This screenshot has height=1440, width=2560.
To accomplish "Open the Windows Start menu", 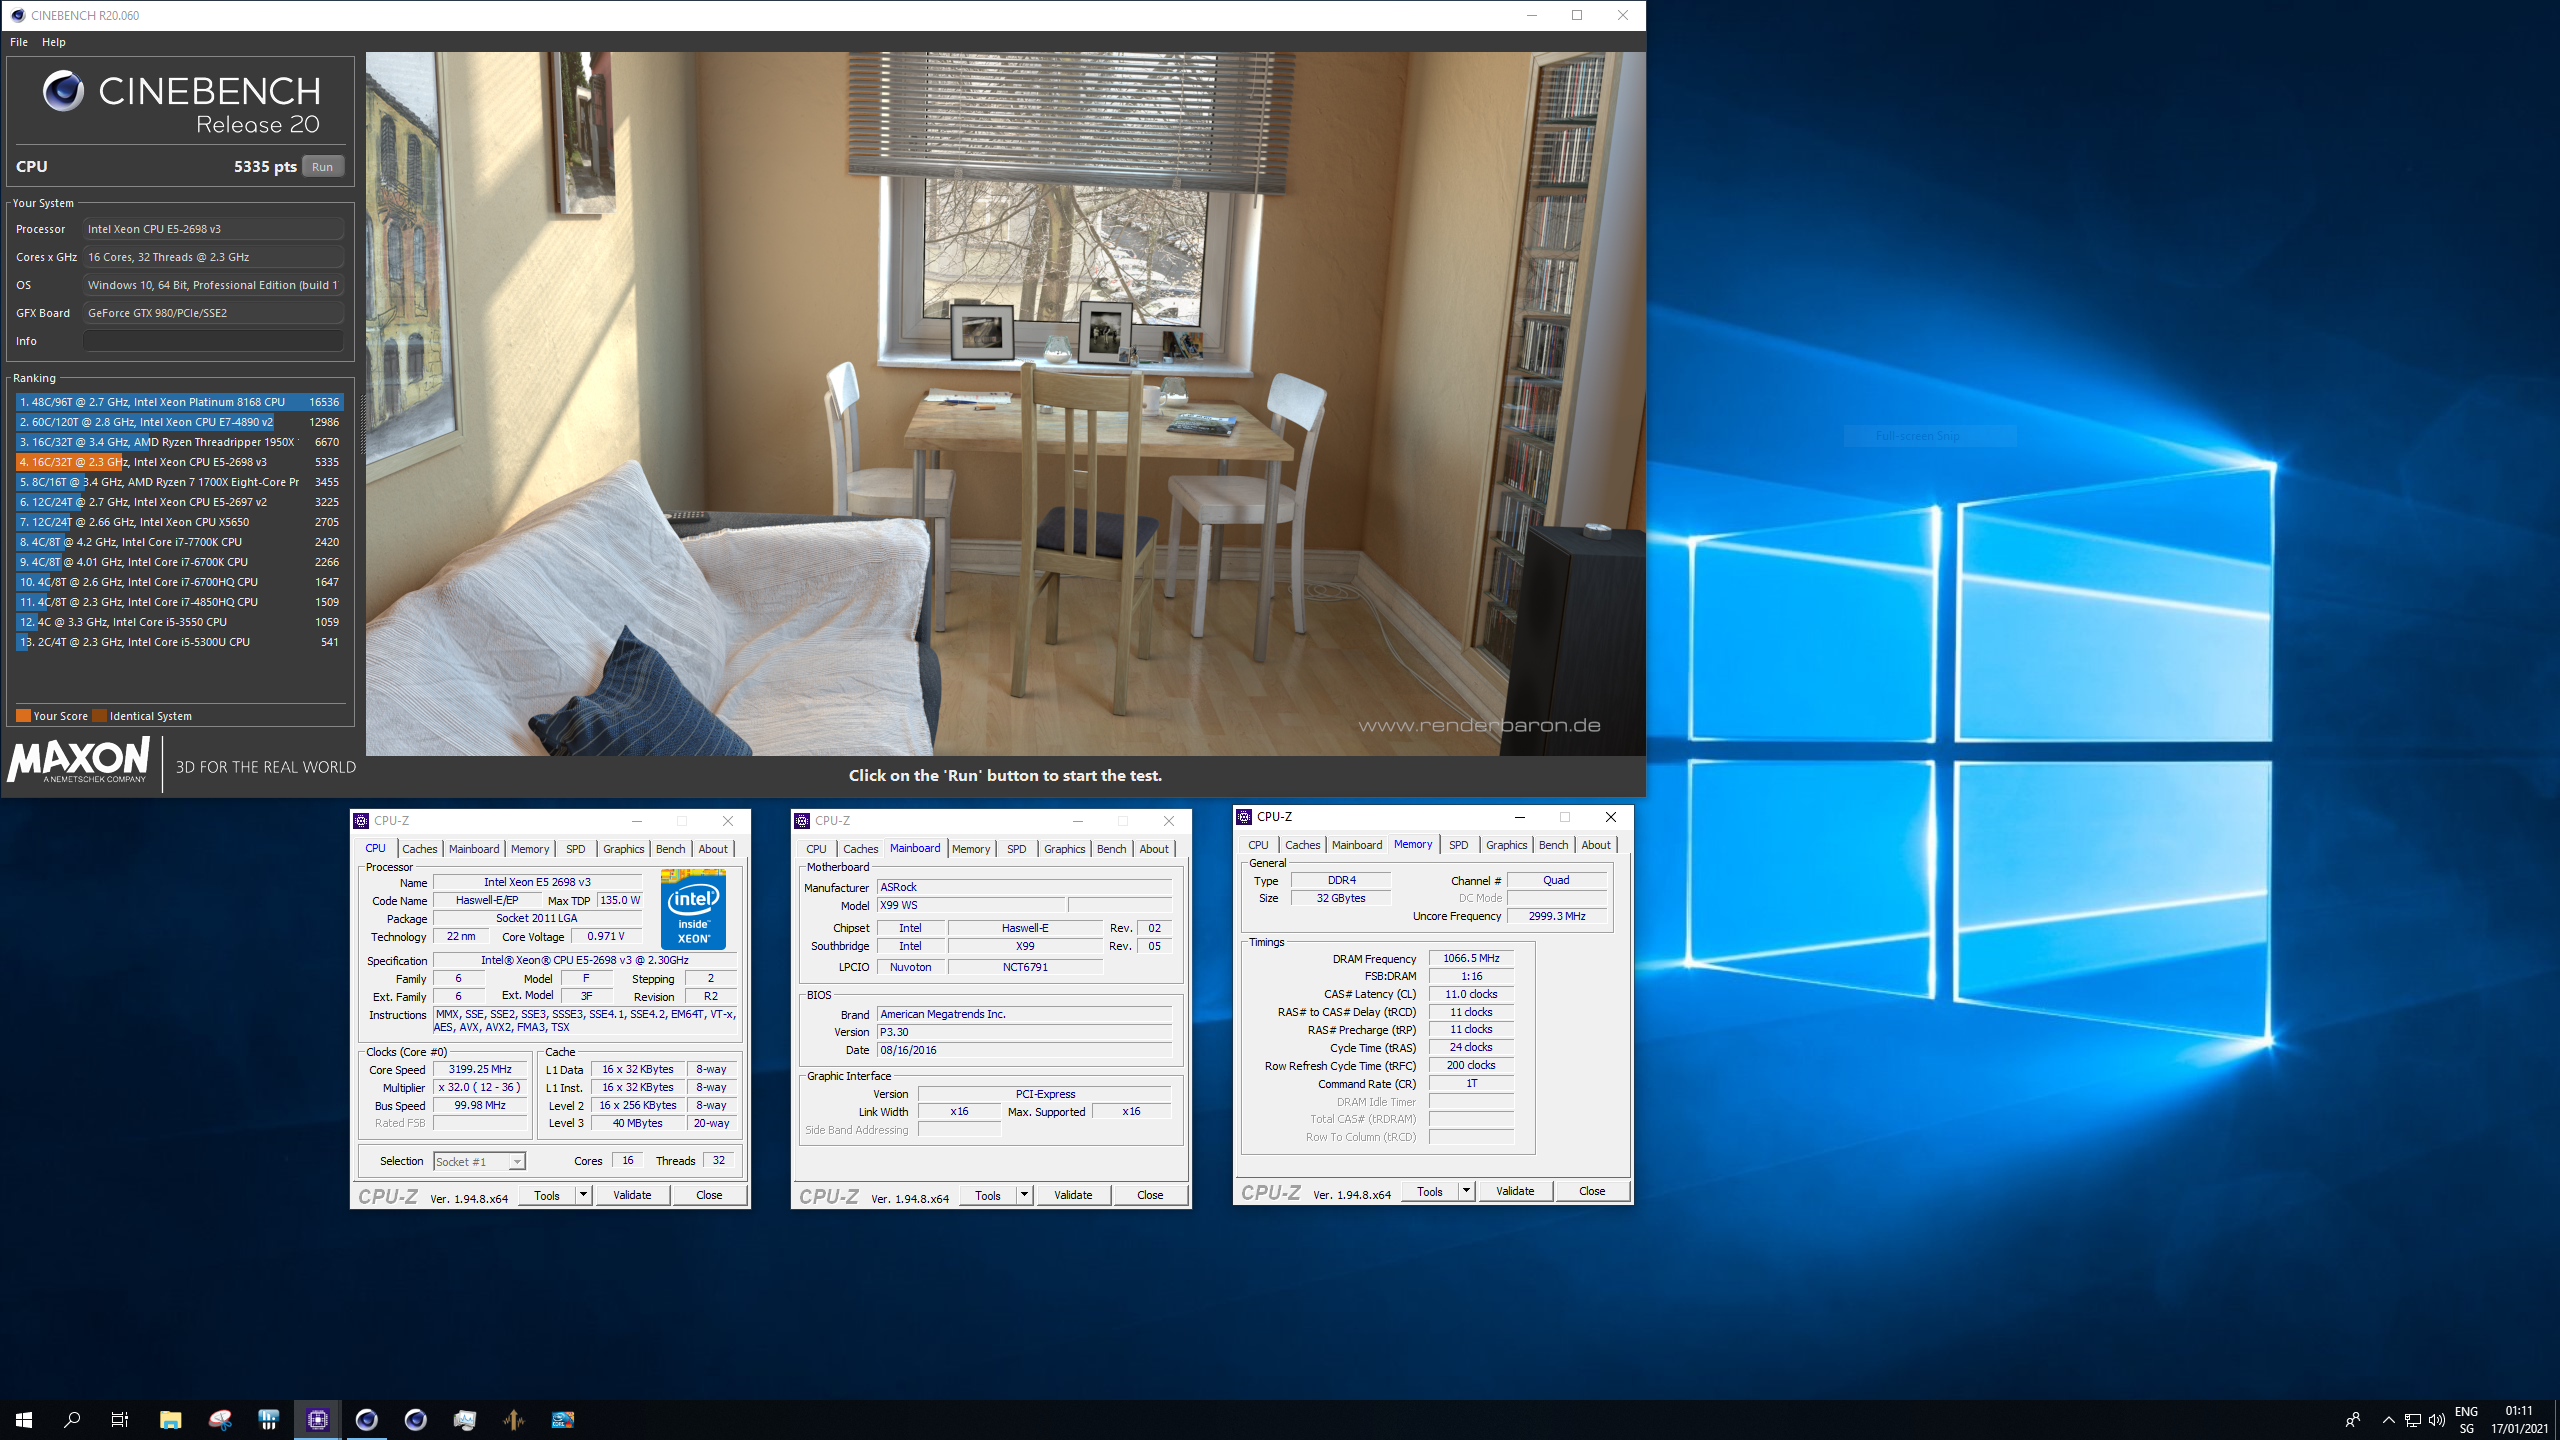I will point(24,1419).
